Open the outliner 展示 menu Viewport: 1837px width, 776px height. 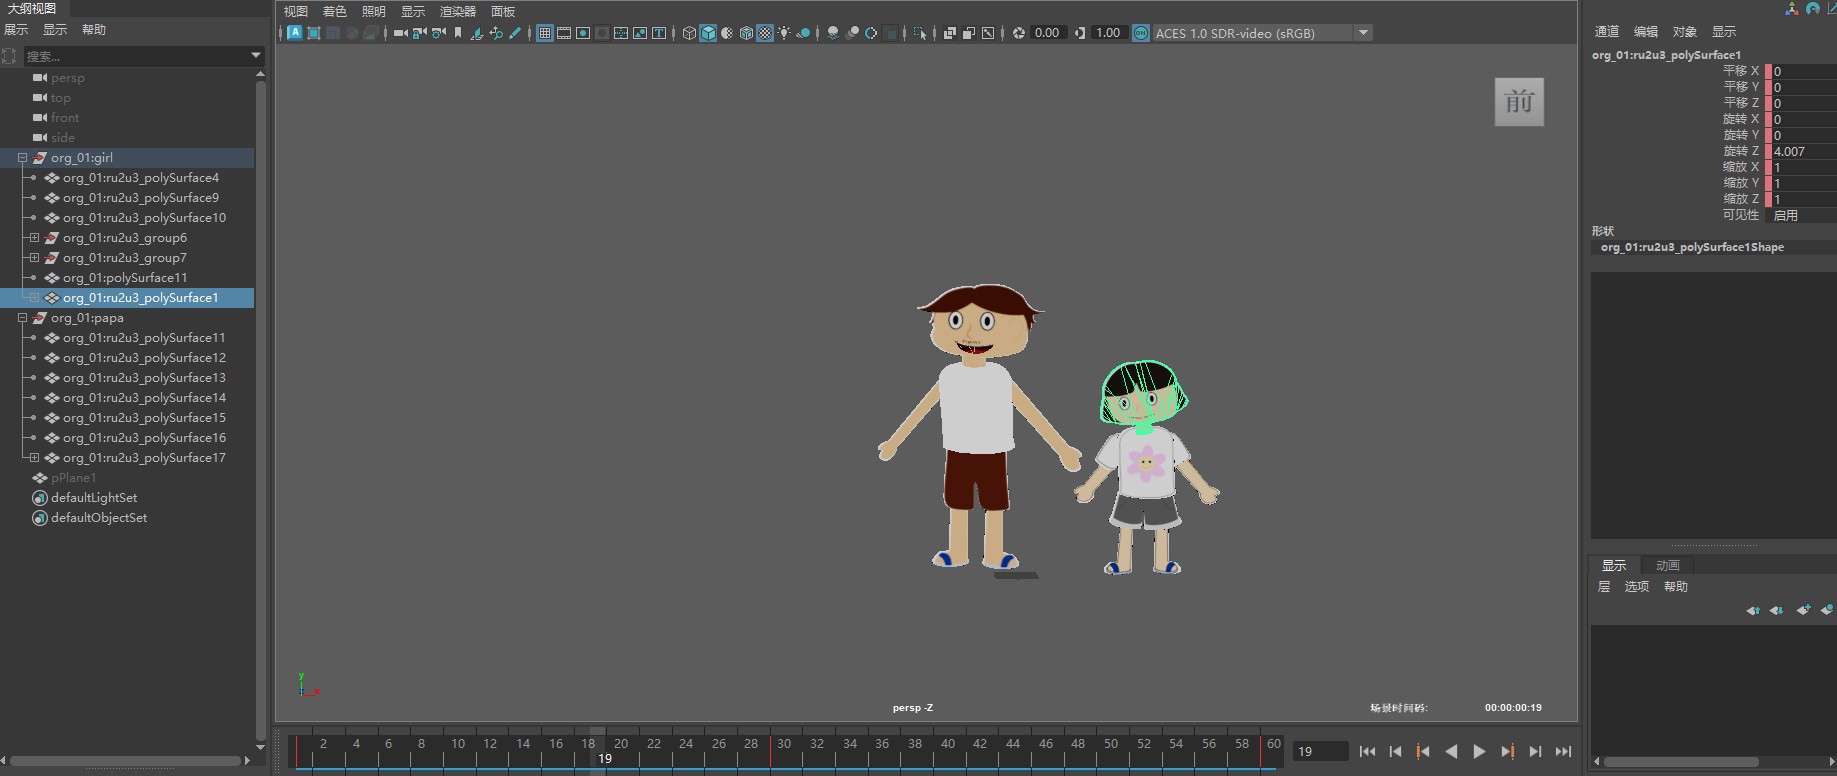pos(16,30)
